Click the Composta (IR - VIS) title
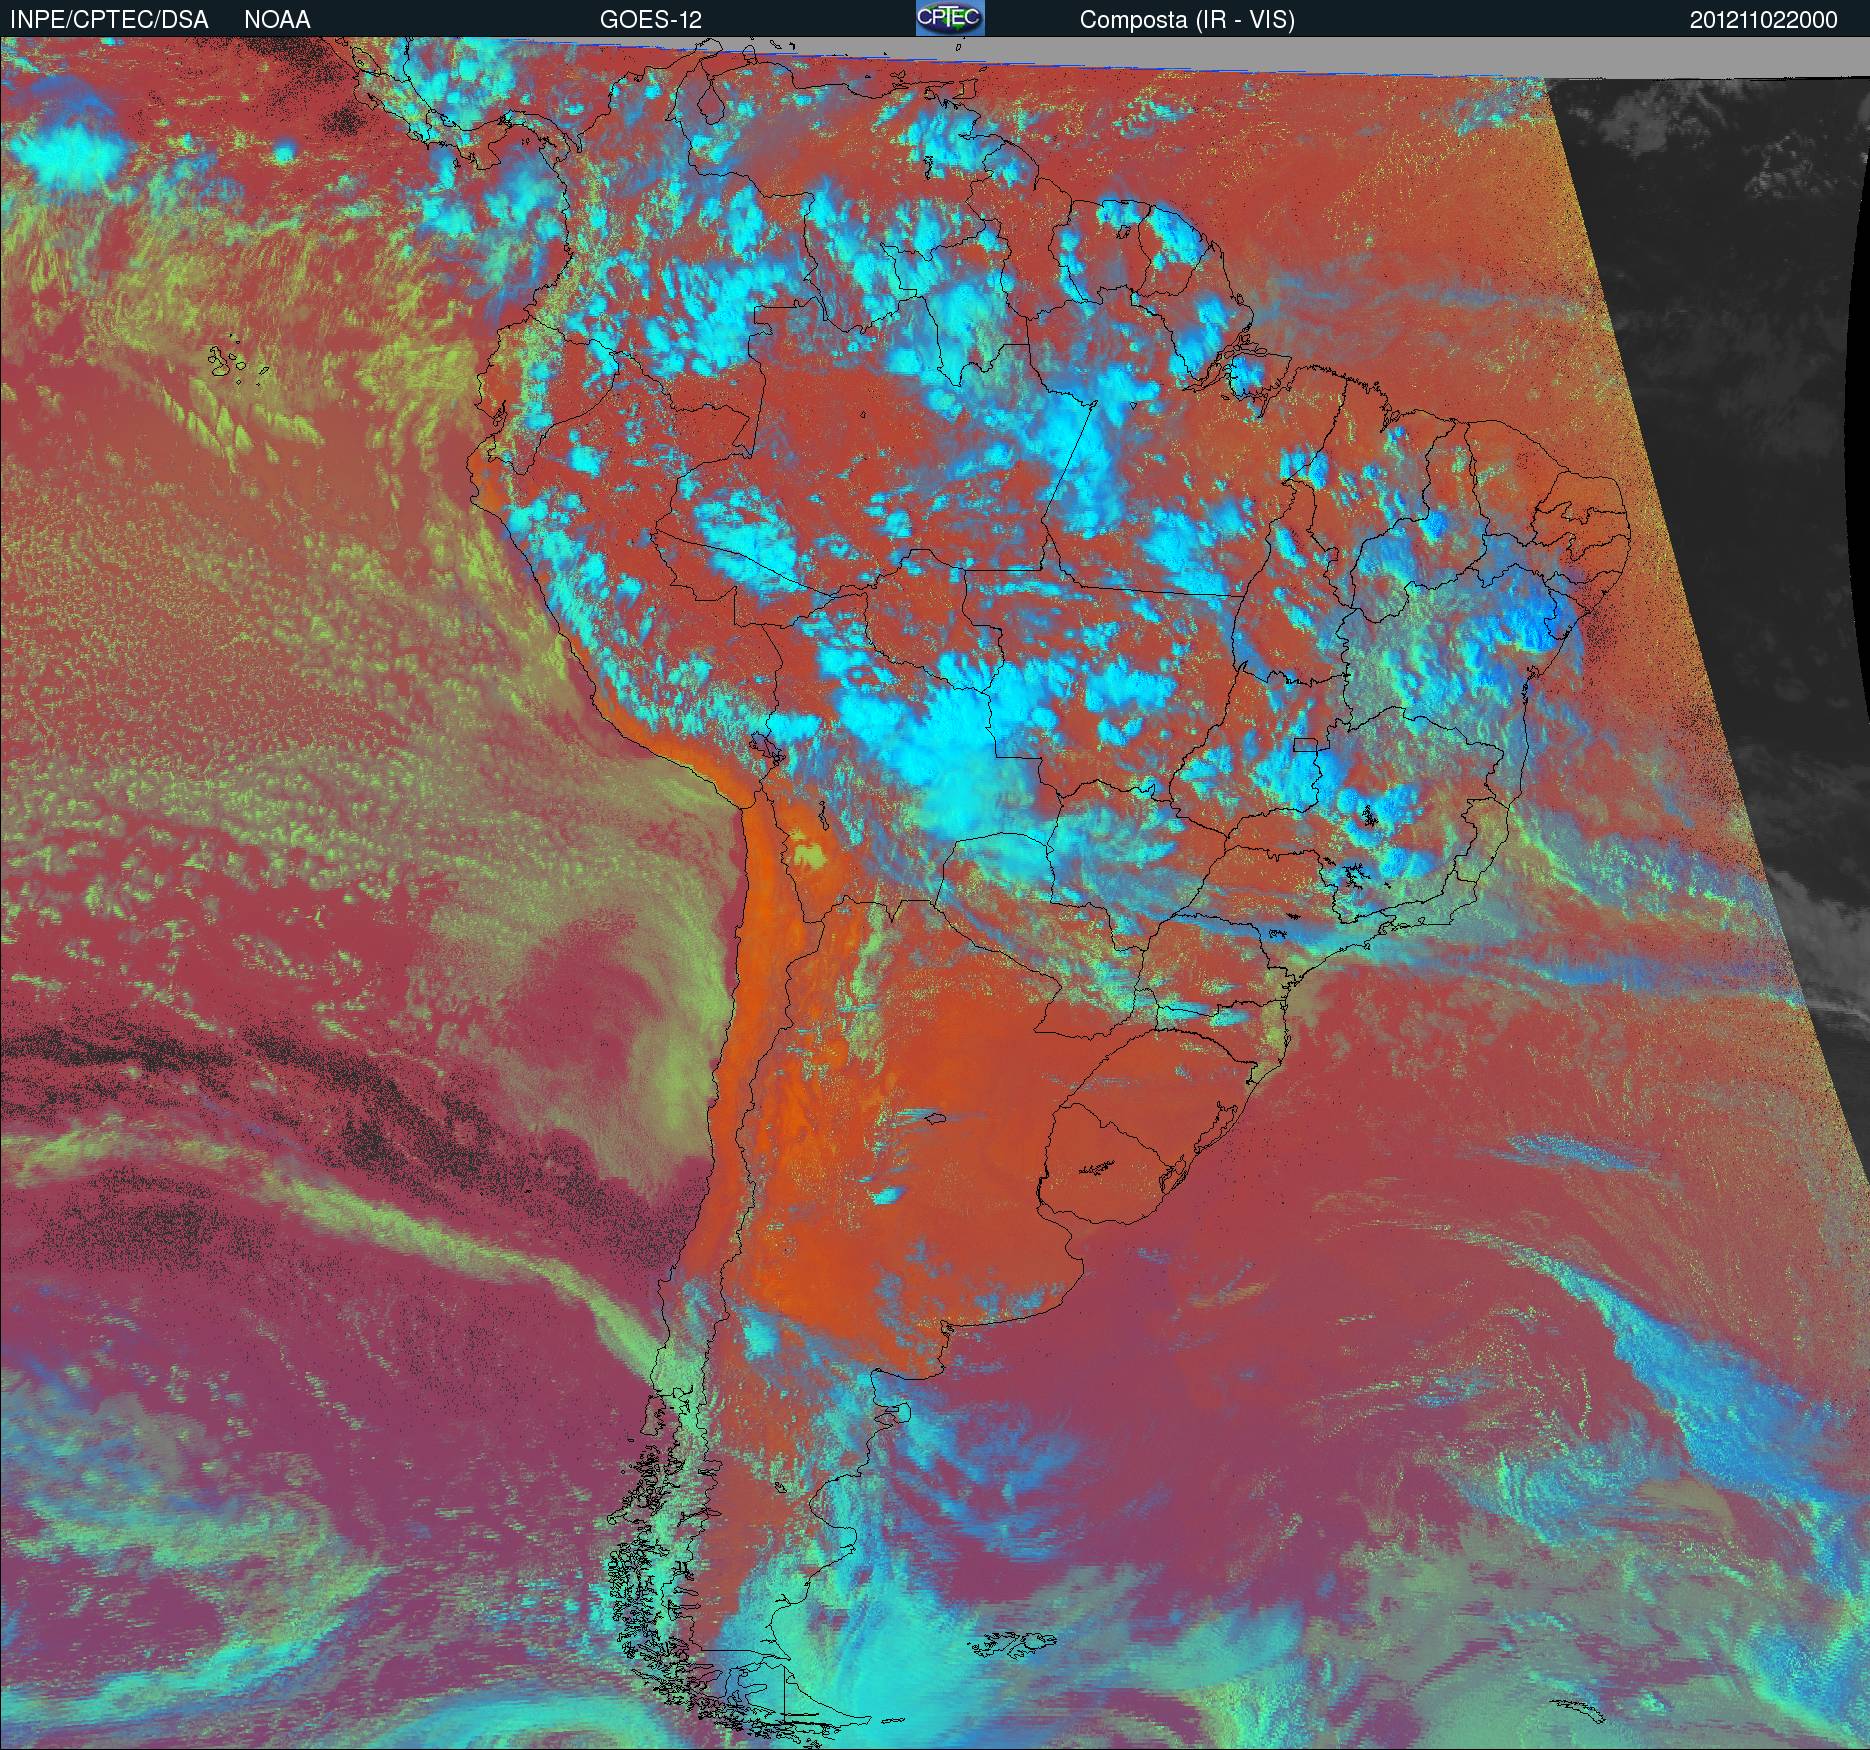 1187,21
